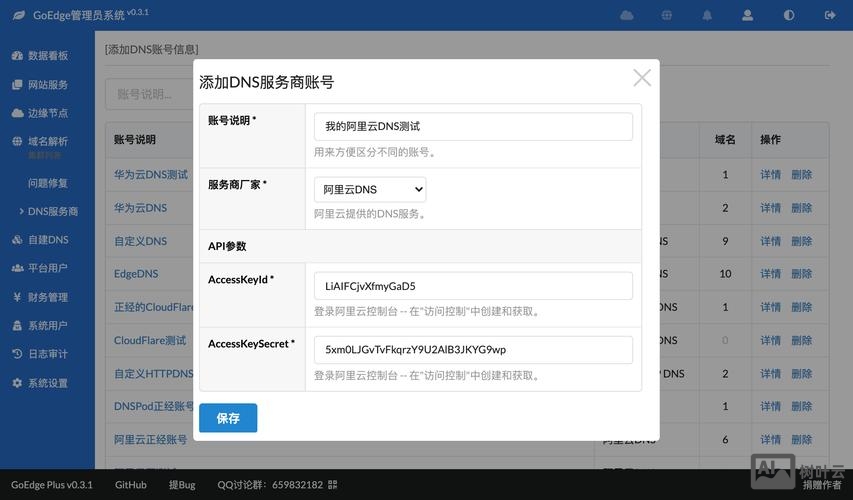Click 详情 in 阿里云正经账号 row

tap(770, 439)
